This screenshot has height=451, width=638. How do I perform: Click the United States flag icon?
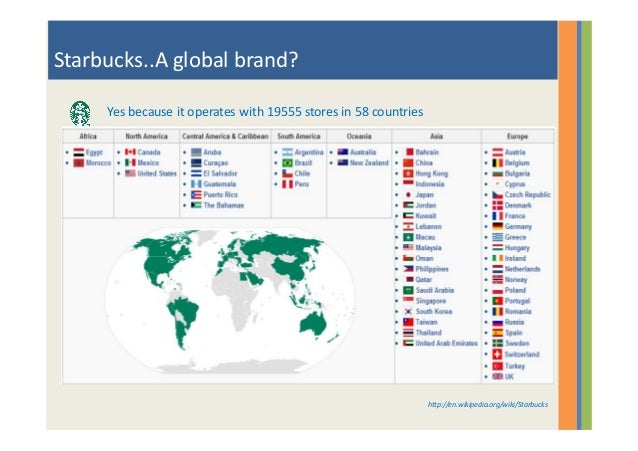(x=130, y=173)
